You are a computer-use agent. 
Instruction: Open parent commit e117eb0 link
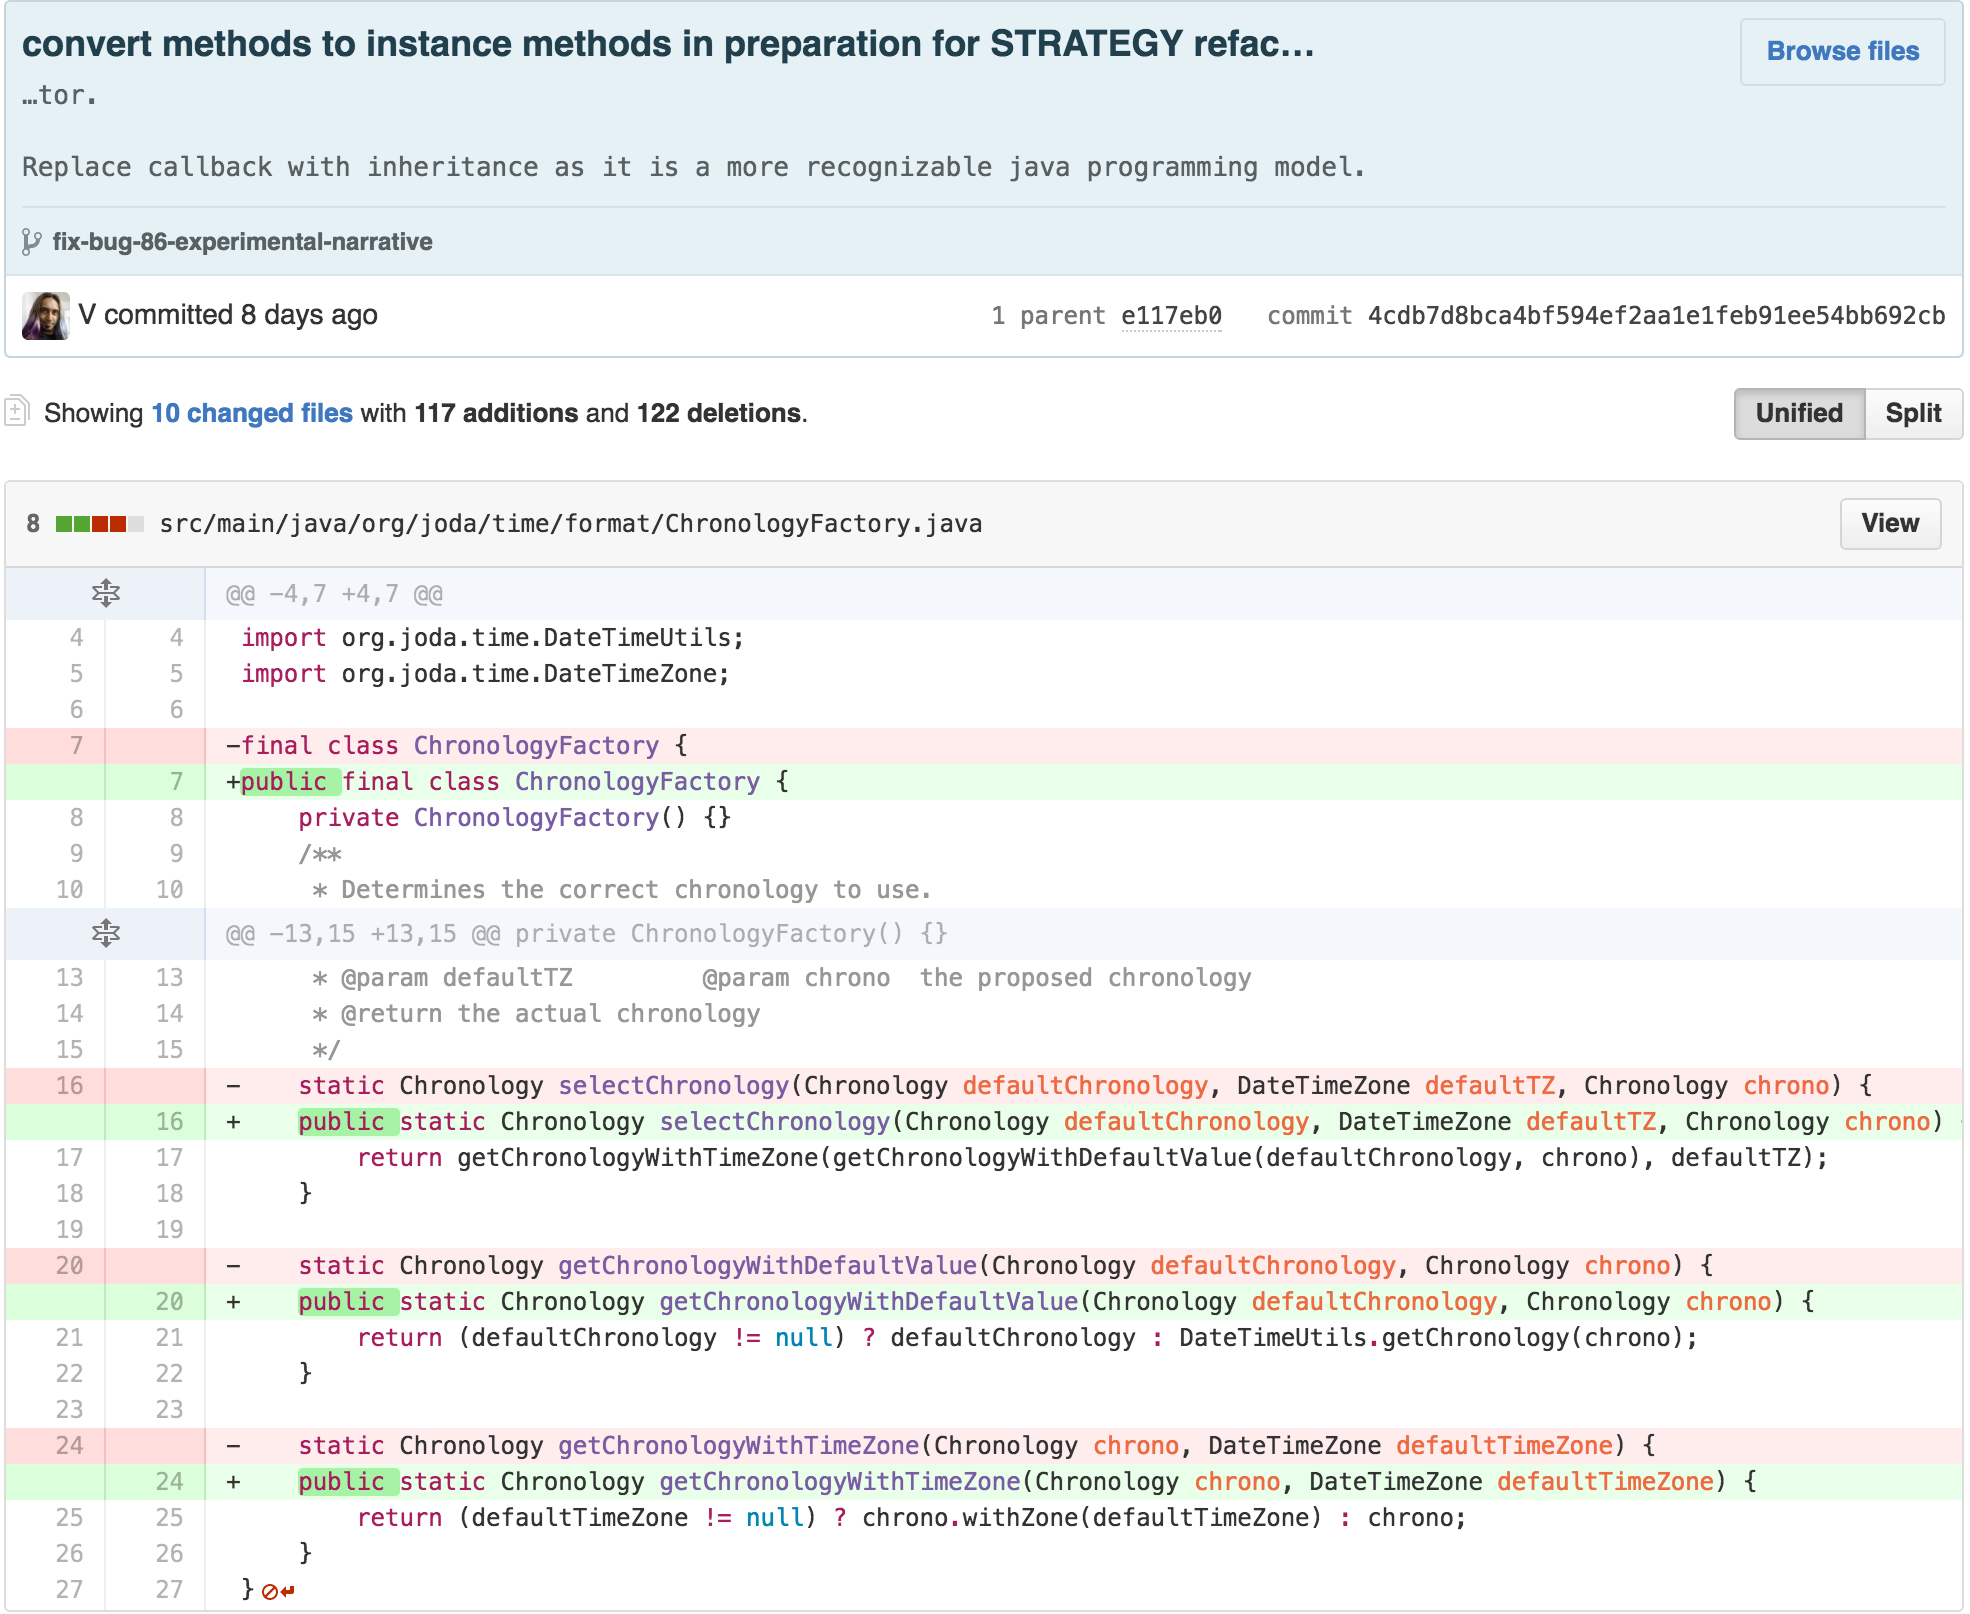coord(1171,316)
